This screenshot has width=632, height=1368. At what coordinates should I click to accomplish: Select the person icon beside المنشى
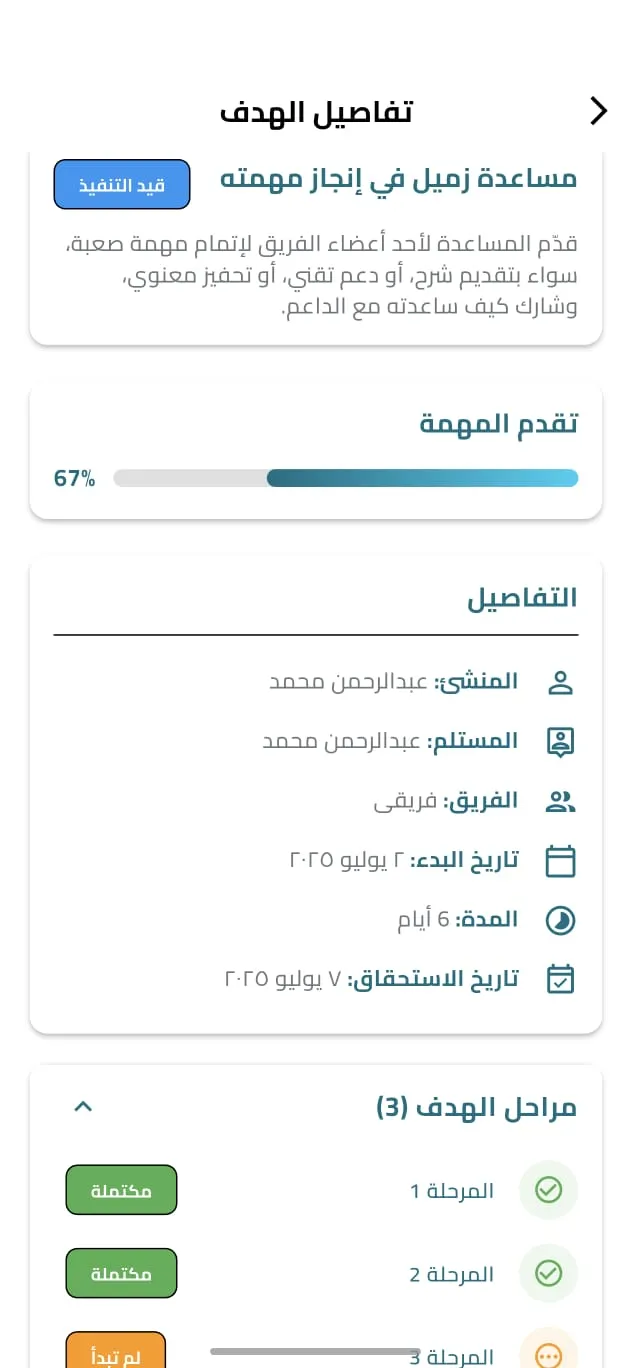point(561,681)
